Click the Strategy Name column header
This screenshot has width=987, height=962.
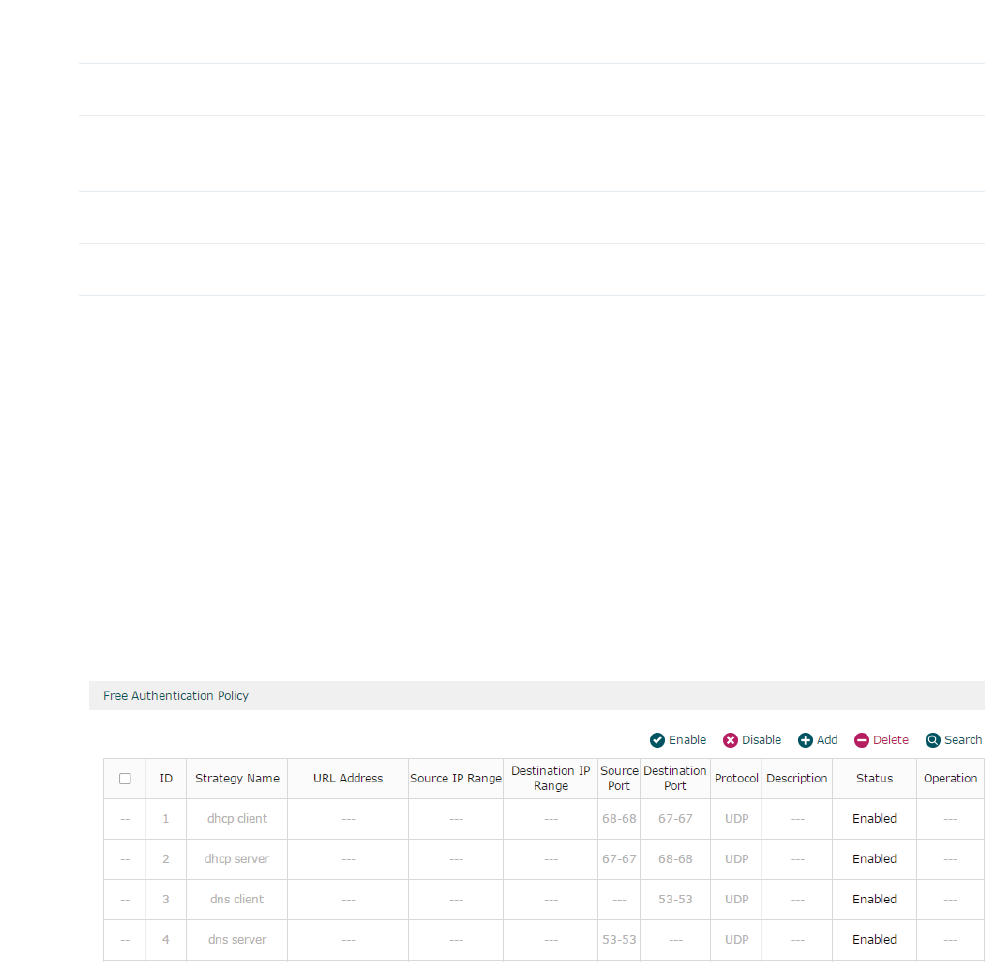point(237,778)
